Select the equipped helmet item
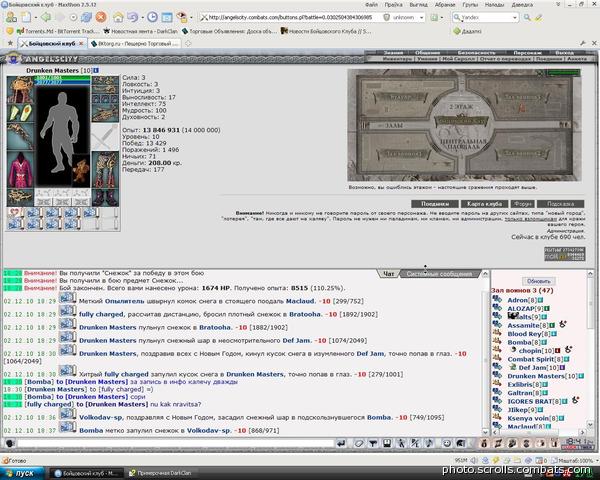Image resolution: width=600 pixels, height=480 pixels. coord(21,89)
